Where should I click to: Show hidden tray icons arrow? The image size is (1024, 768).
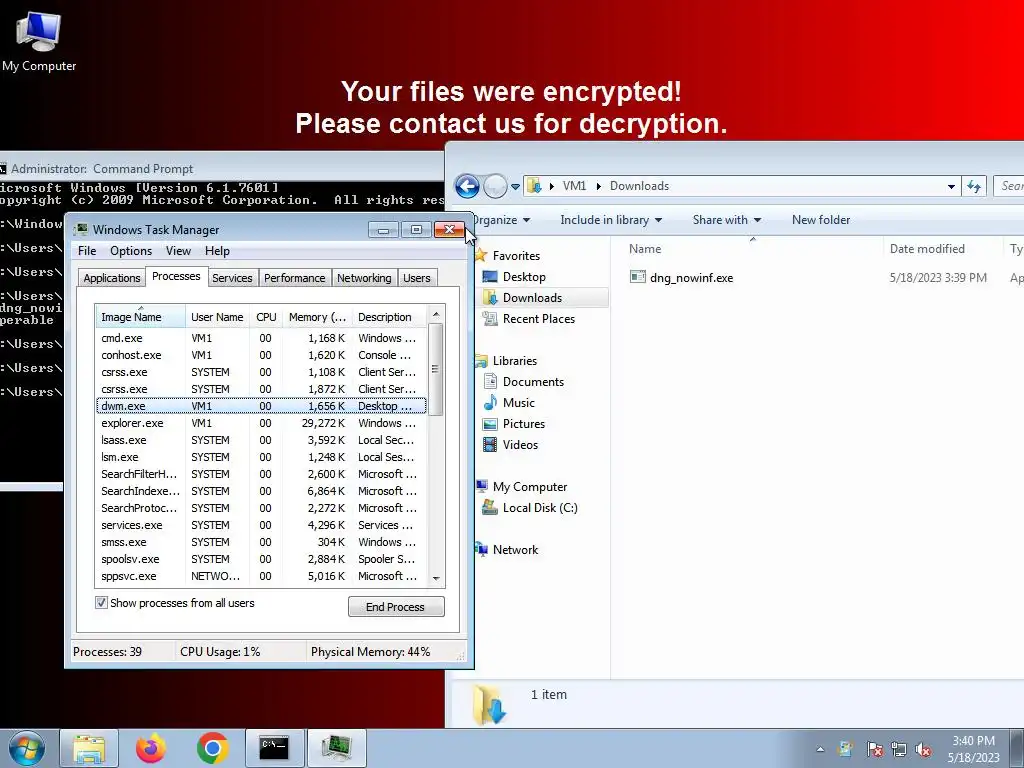point(820,750)
